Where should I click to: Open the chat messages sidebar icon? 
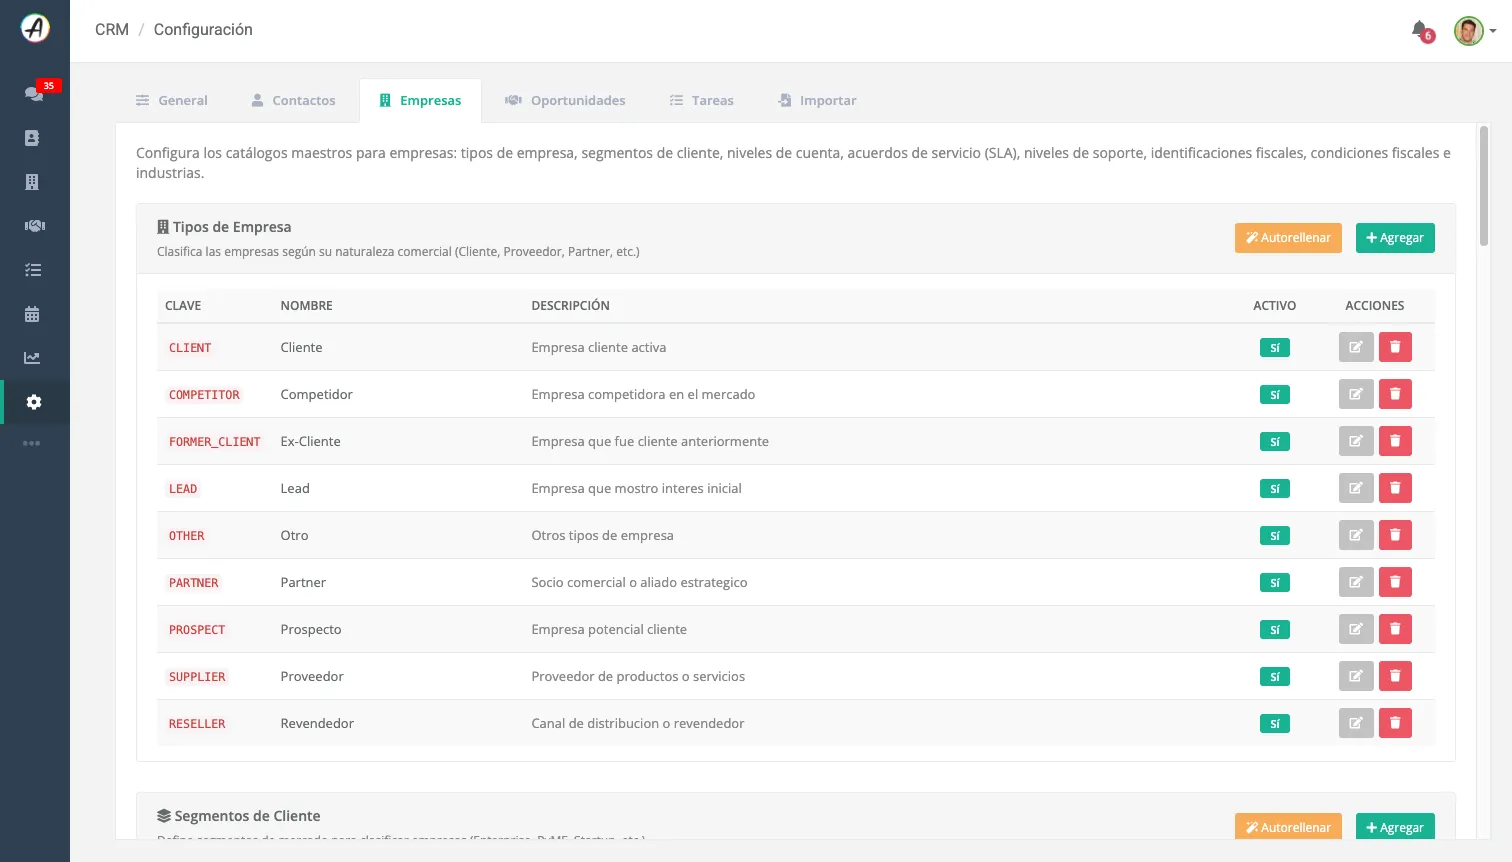click(x=34, y=93)
